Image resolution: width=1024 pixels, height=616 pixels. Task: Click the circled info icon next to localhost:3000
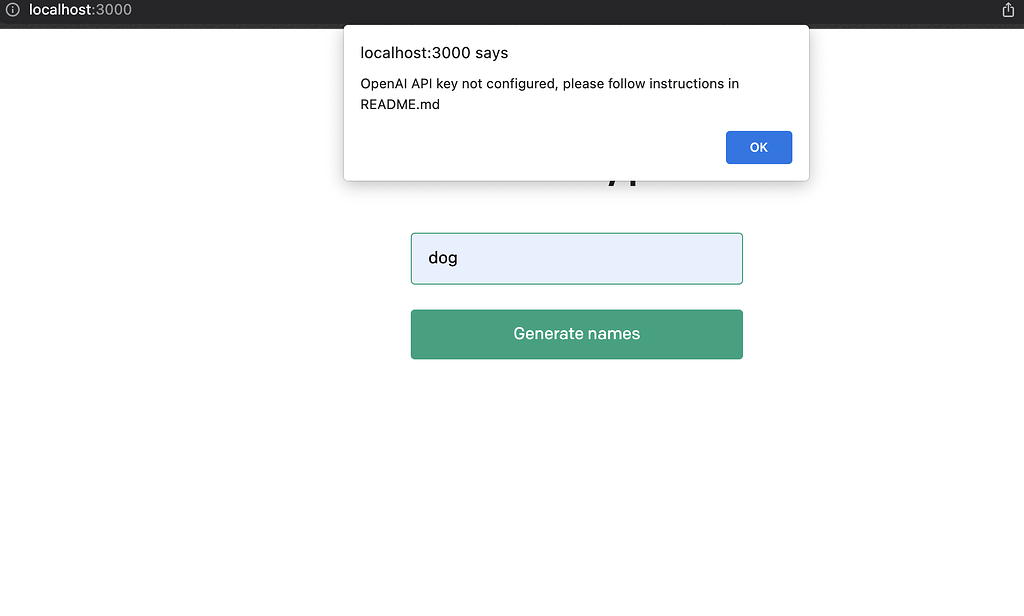(12, 11)
